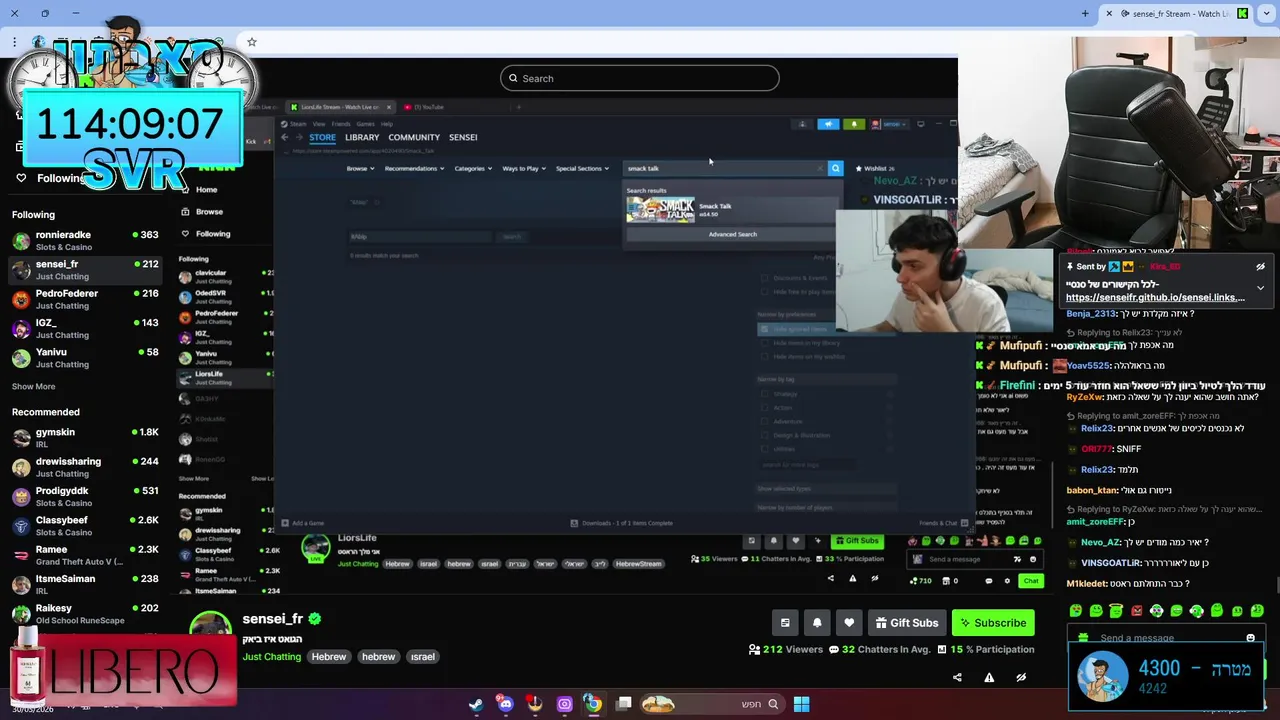Select the Smack Talk search result

click(730, 209)
